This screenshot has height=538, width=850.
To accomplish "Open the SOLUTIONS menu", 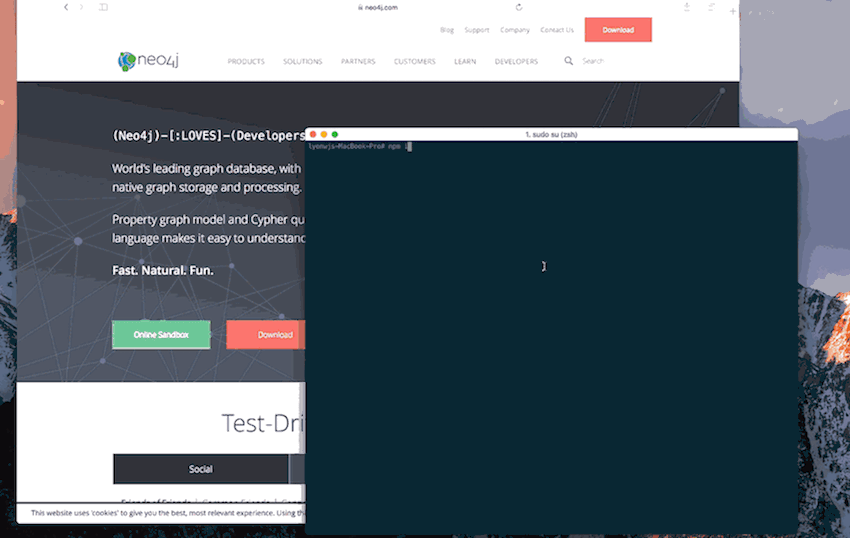I will click(x=302, y=61).
